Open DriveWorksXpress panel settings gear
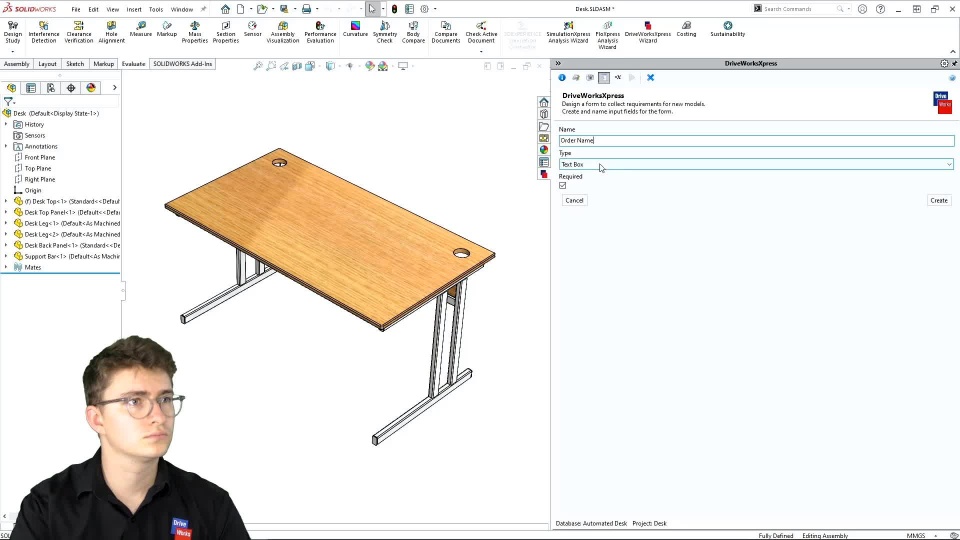Viewport: 960px width, 540px height. pos(944,64)
